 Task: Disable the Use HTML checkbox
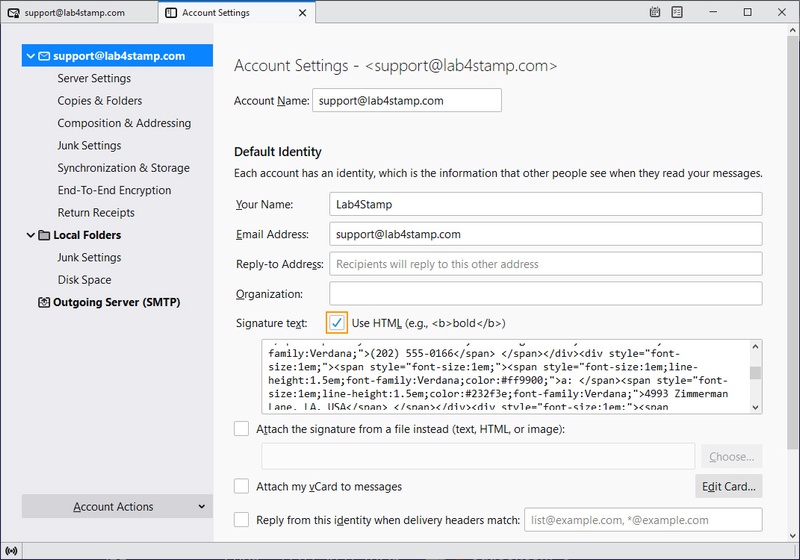point(337,323)
